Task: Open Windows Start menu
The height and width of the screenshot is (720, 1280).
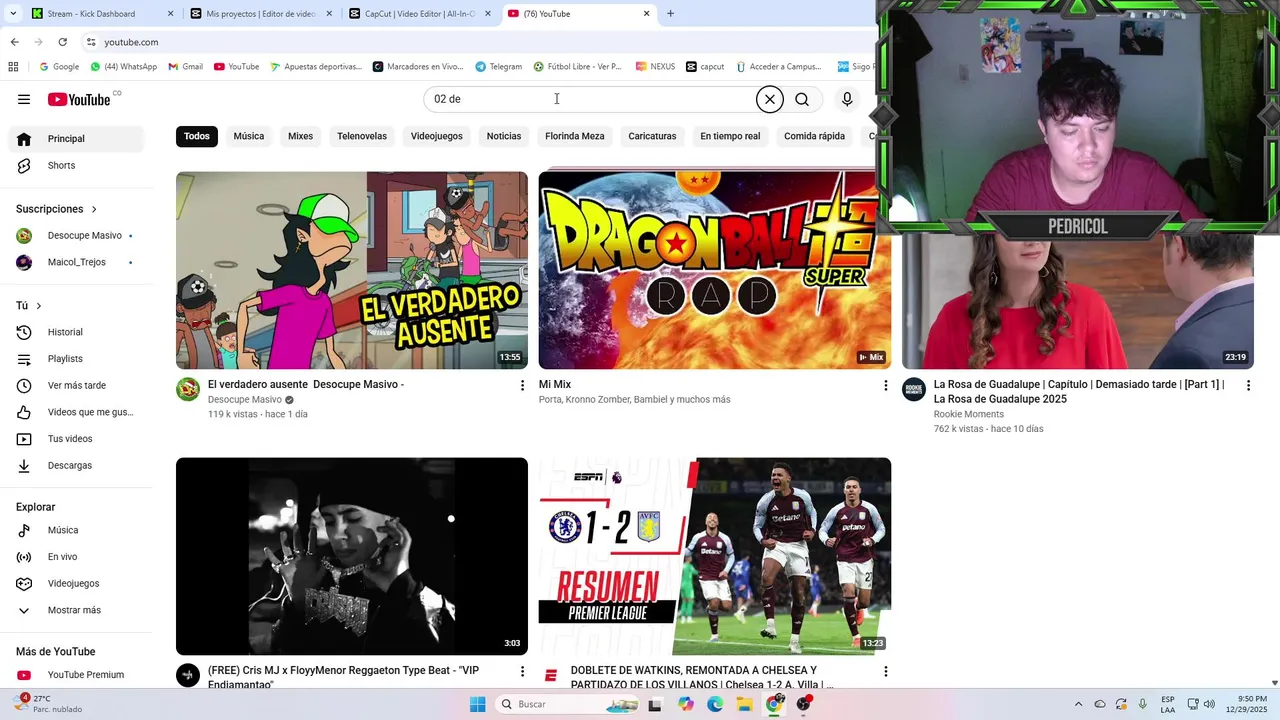Action: pyautogui.click(x=477, y=704)
